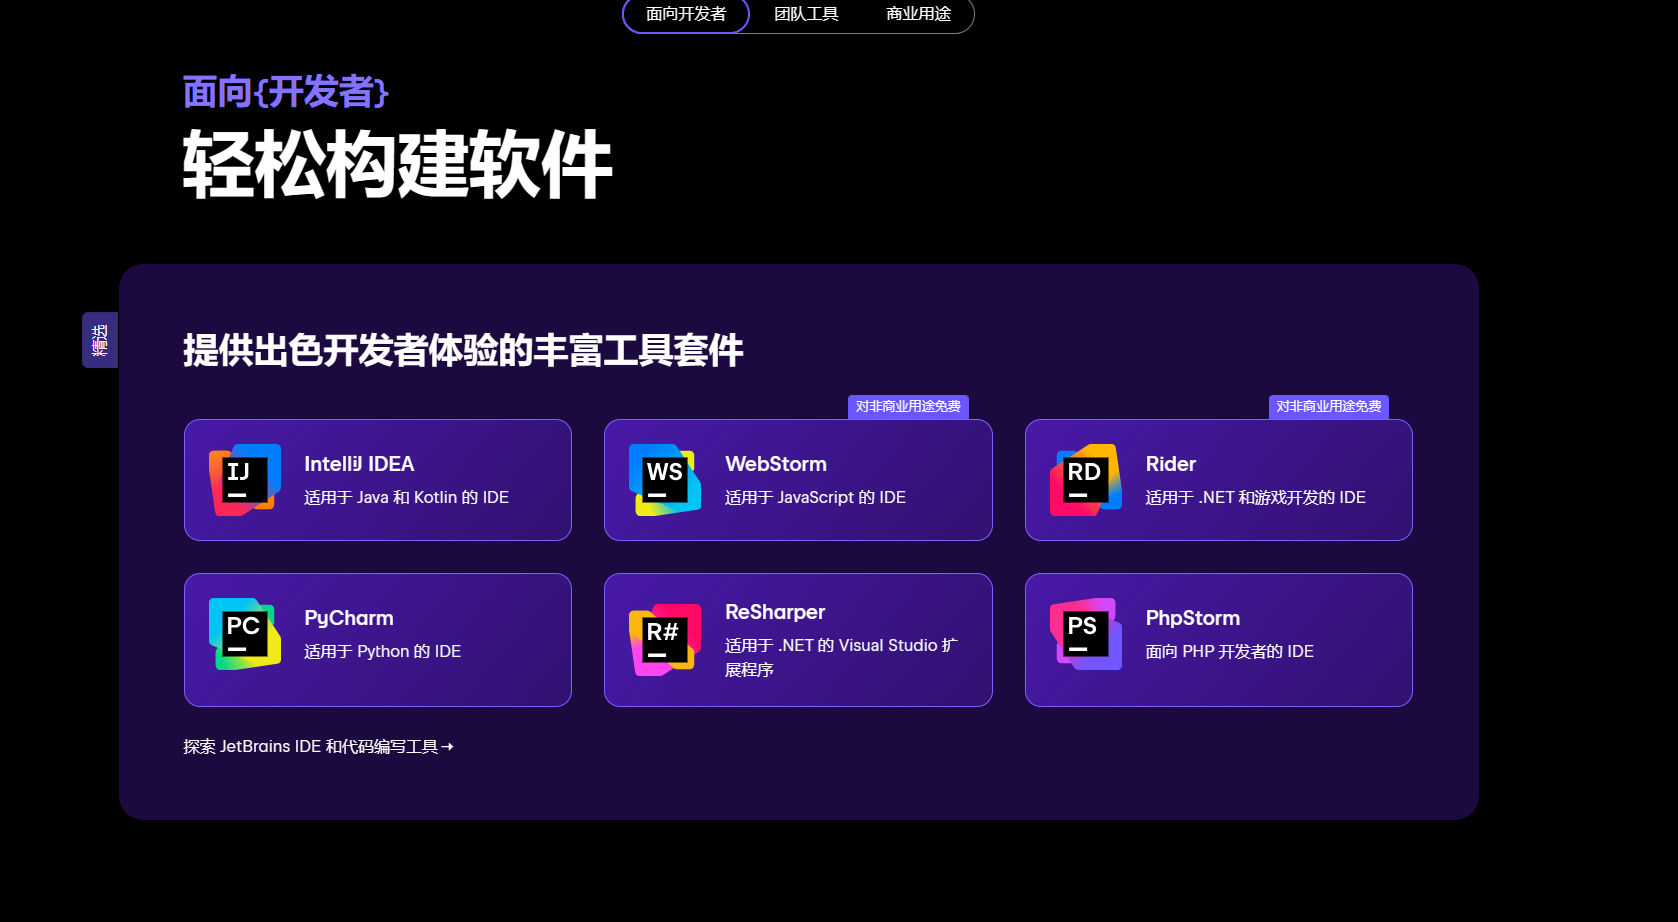The image size is (1678, 922).
Task: Click text 适用于 .NET 和游戏开发的 IDE
Action: (1255, 497)
